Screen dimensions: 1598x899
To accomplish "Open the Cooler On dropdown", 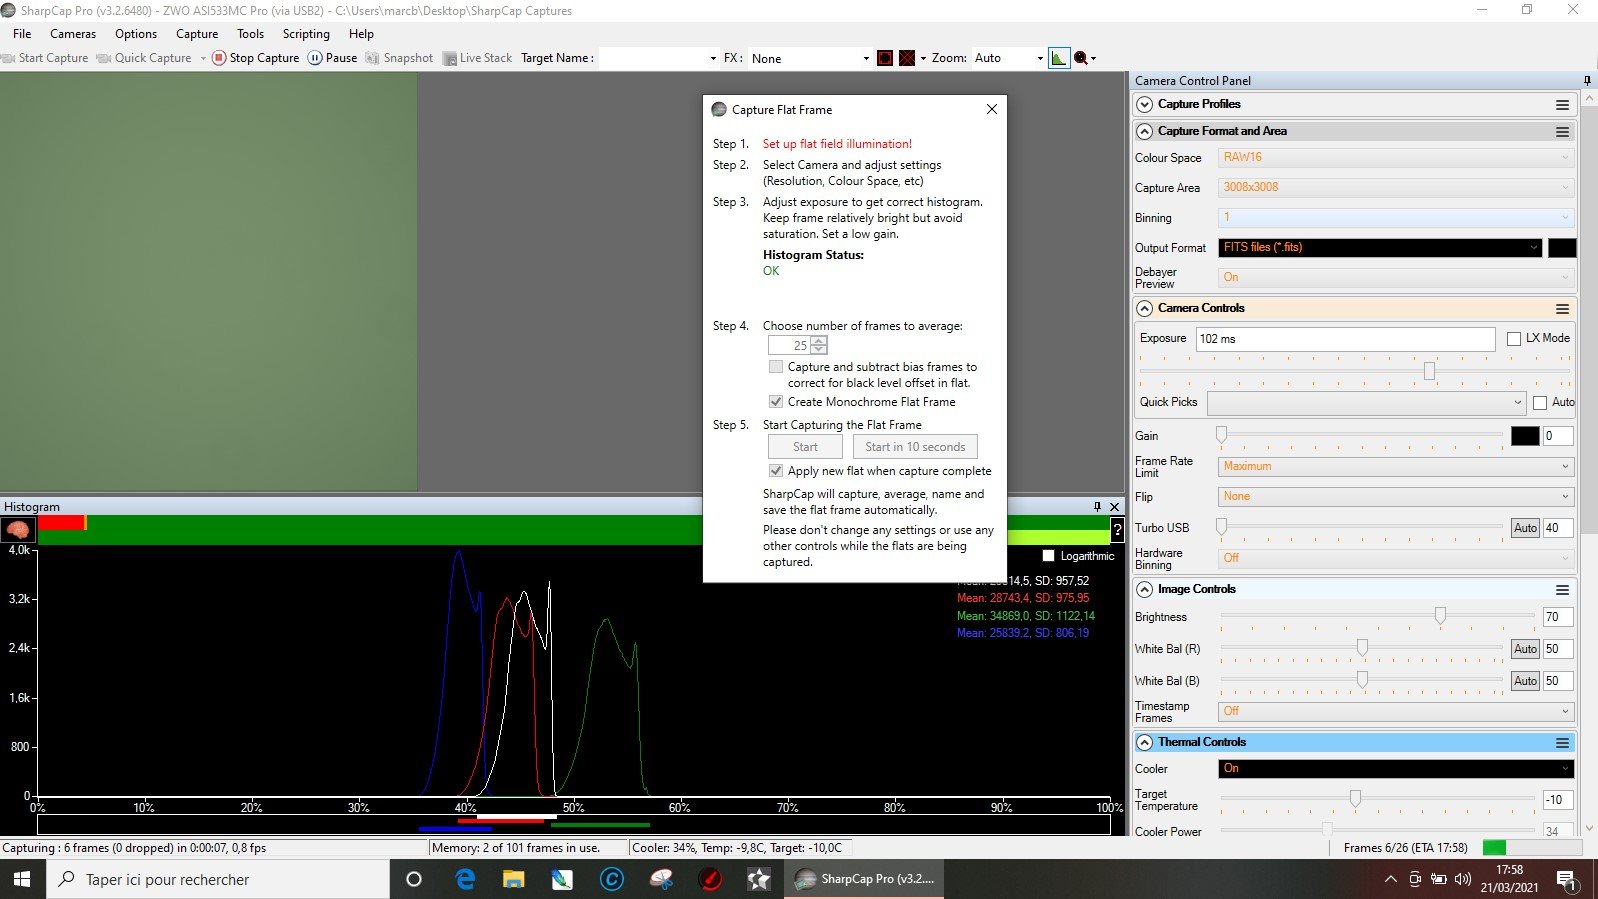I will (1396, 769).
